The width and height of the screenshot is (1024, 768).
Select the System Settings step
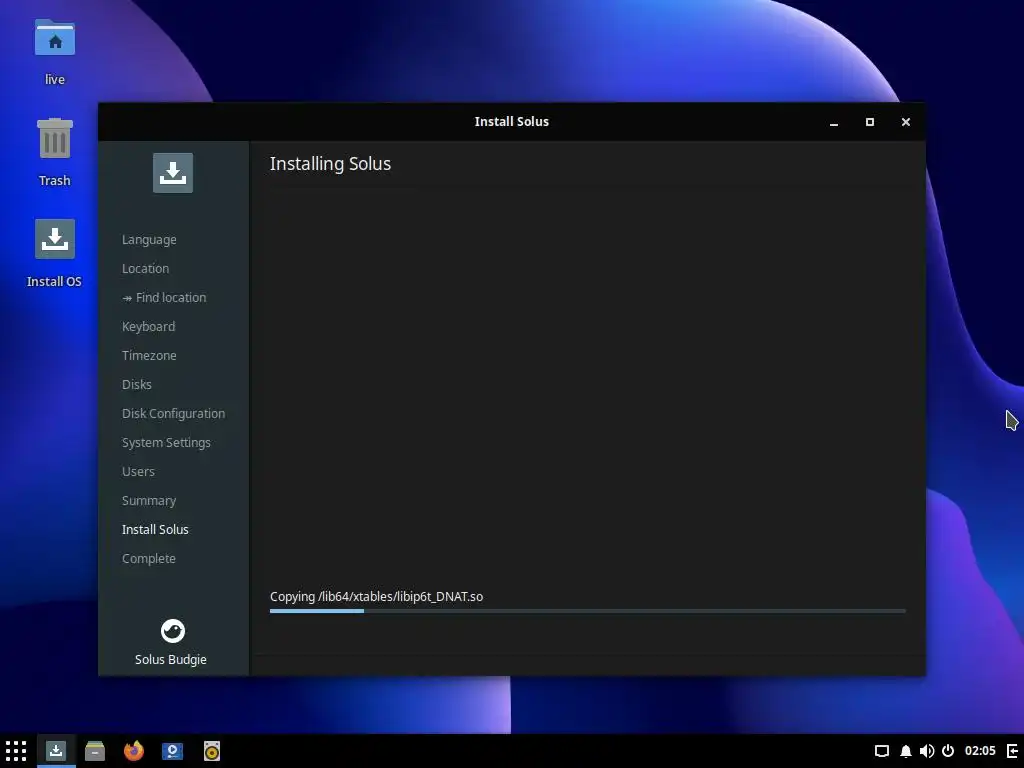click(166, 442)
